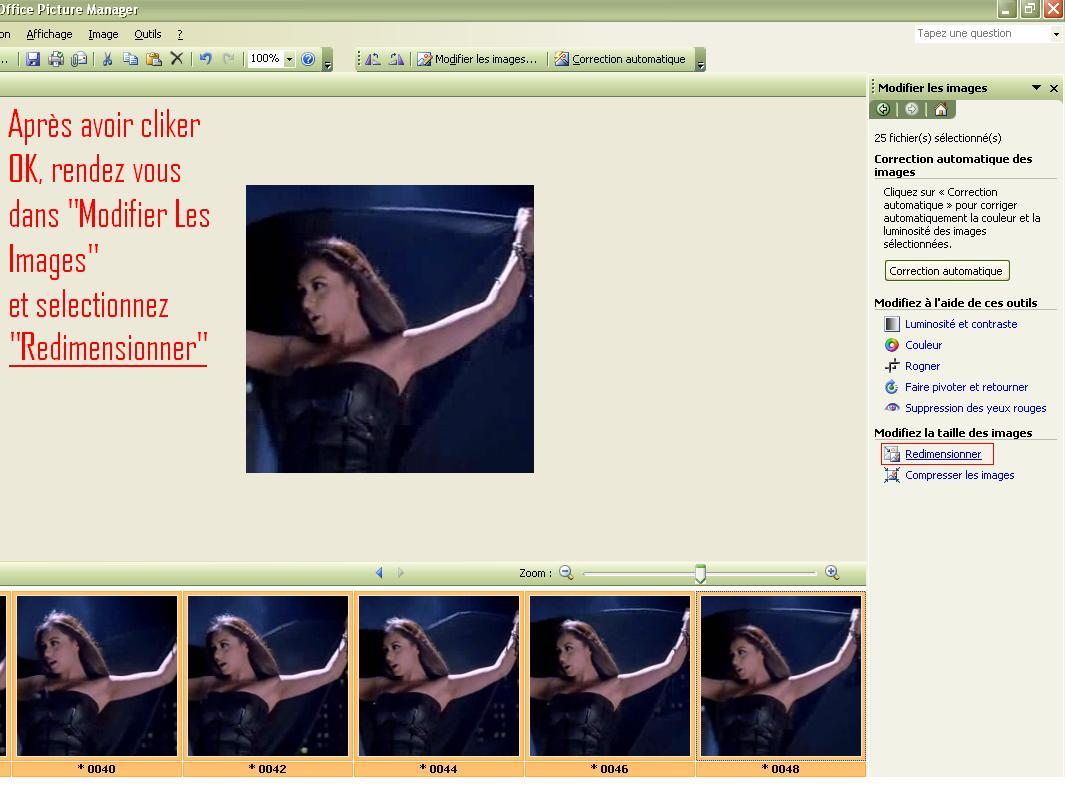Click the task pane Forward arrow icon
The width and height of the screenshot is (1065, 801).
[x=911, y=109]
